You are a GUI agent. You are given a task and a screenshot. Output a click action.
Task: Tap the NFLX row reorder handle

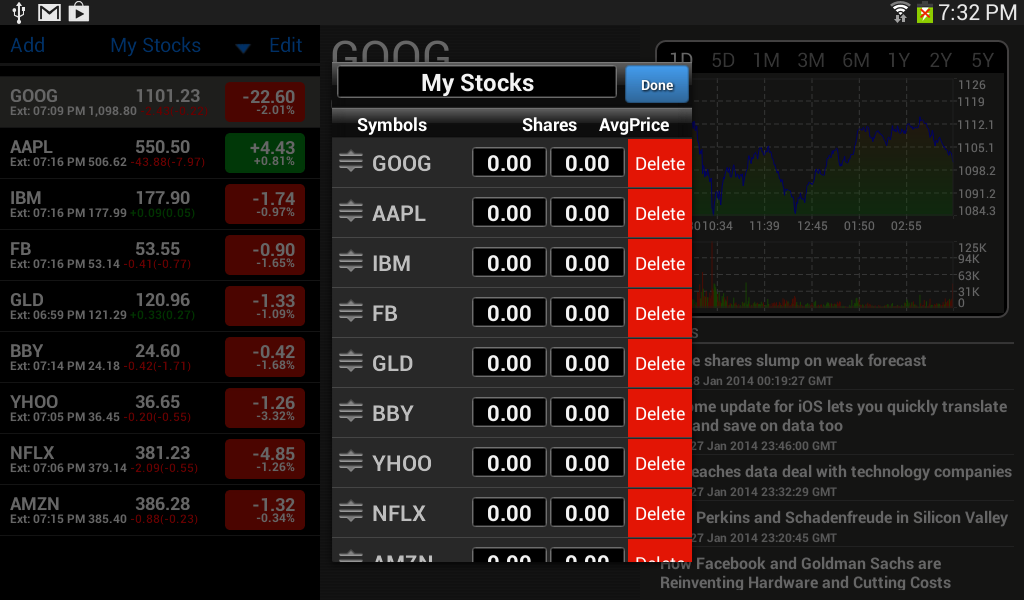(351, 512)
